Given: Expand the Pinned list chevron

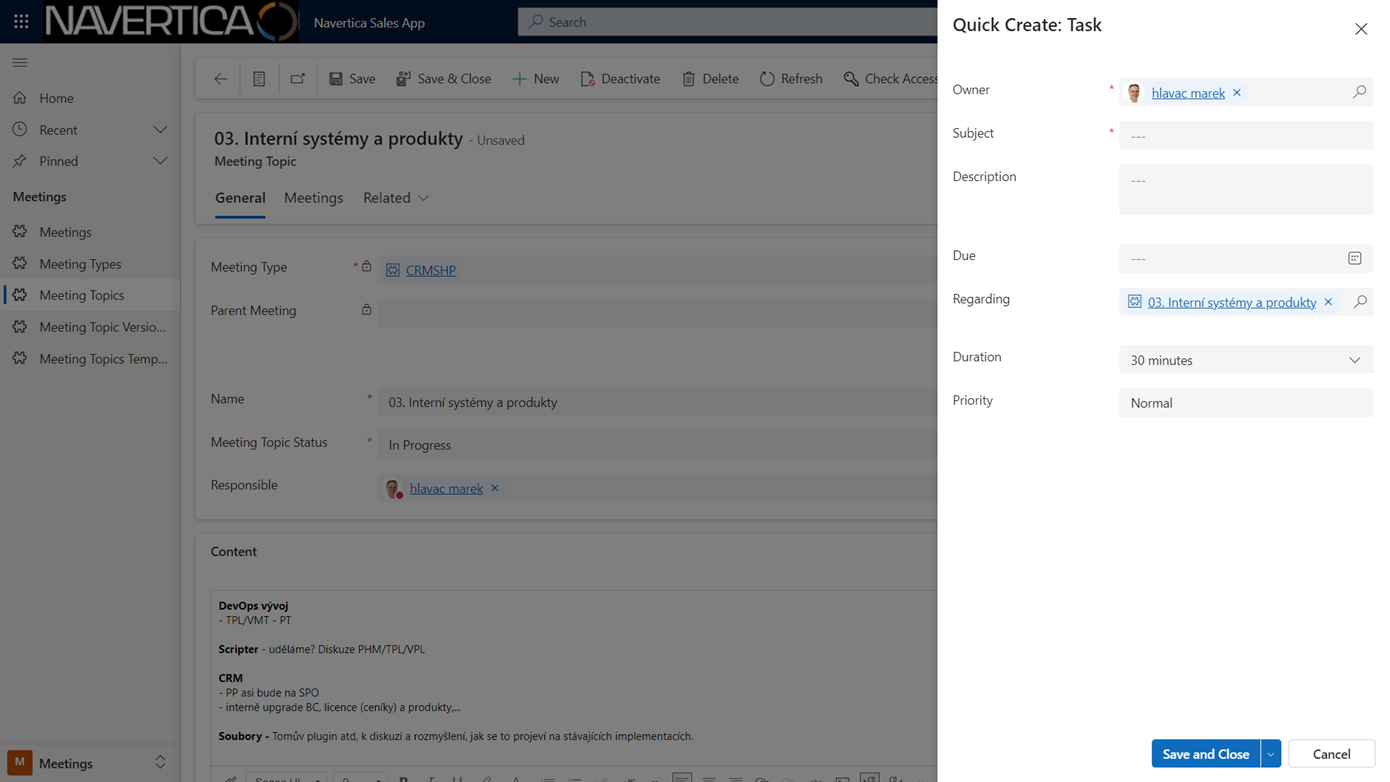Looking at the screenshot, I should coord(160,161).
